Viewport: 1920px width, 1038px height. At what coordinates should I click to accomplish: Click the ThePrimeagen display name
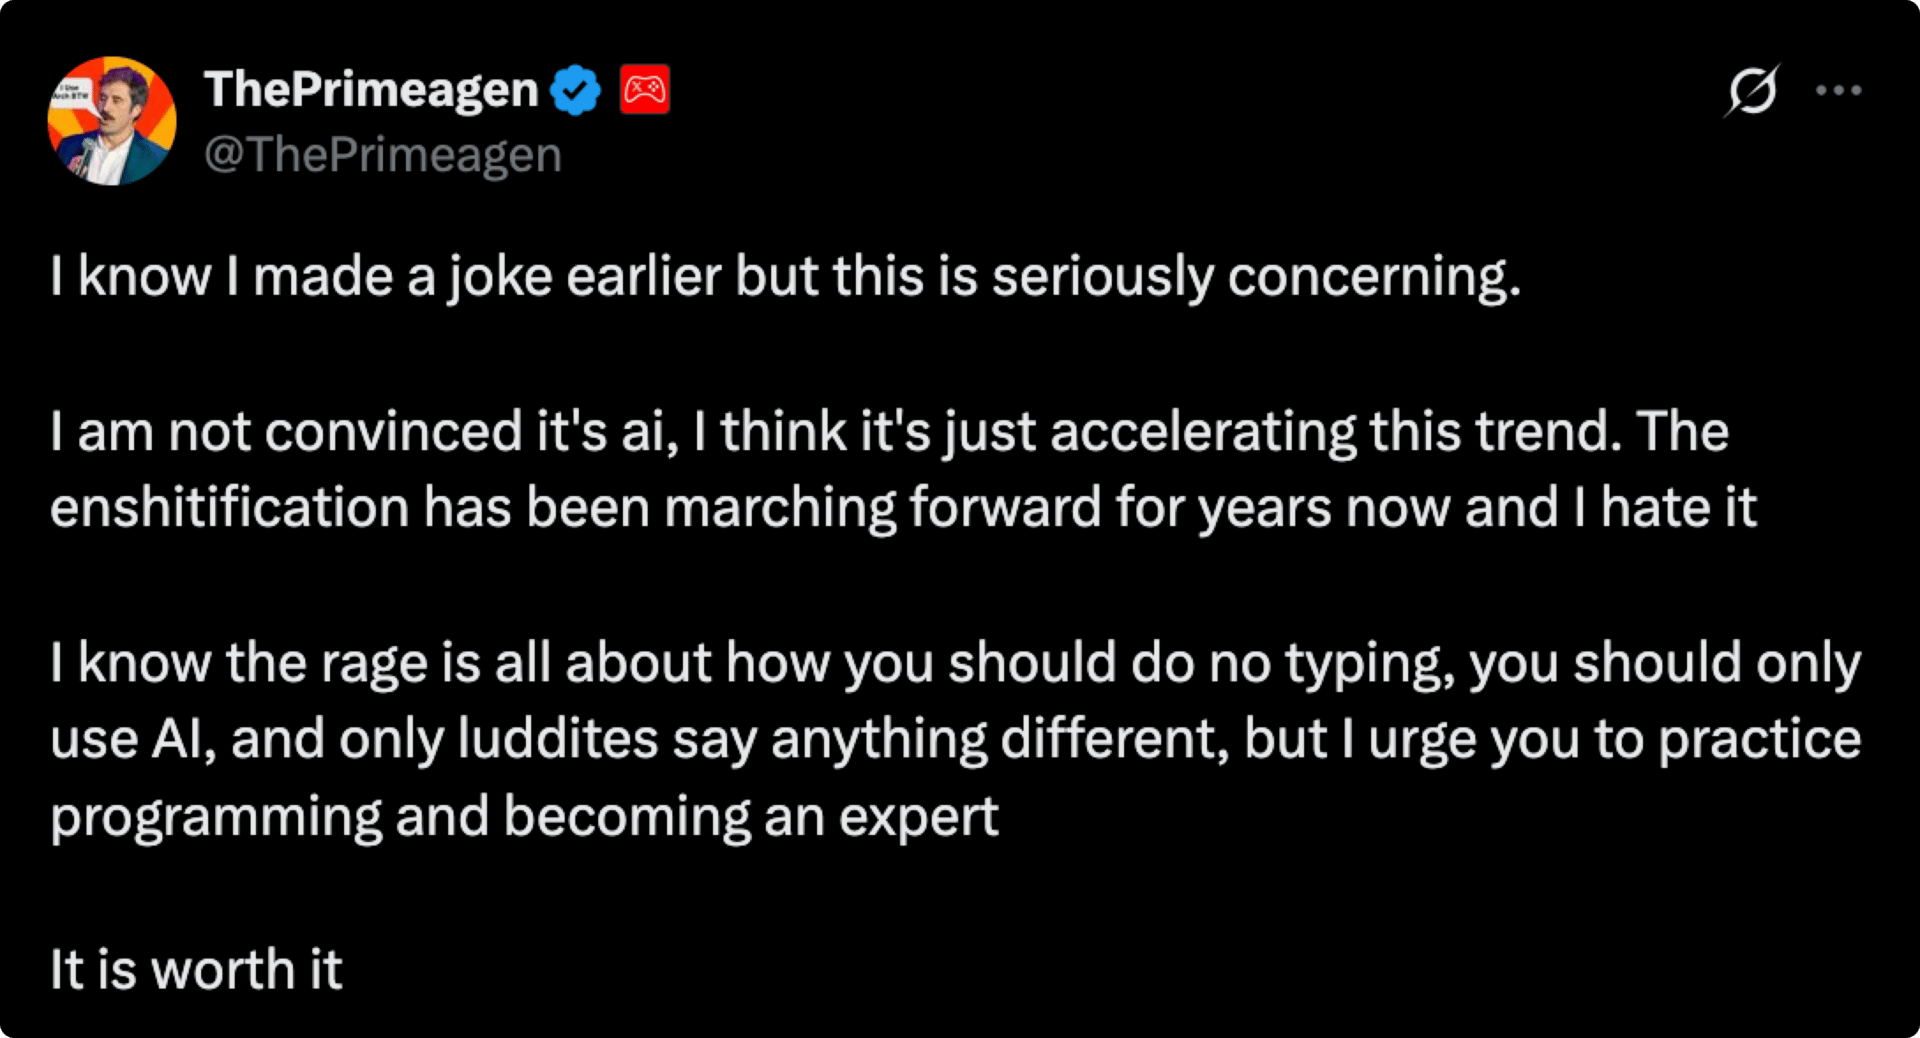pos(372,90)
